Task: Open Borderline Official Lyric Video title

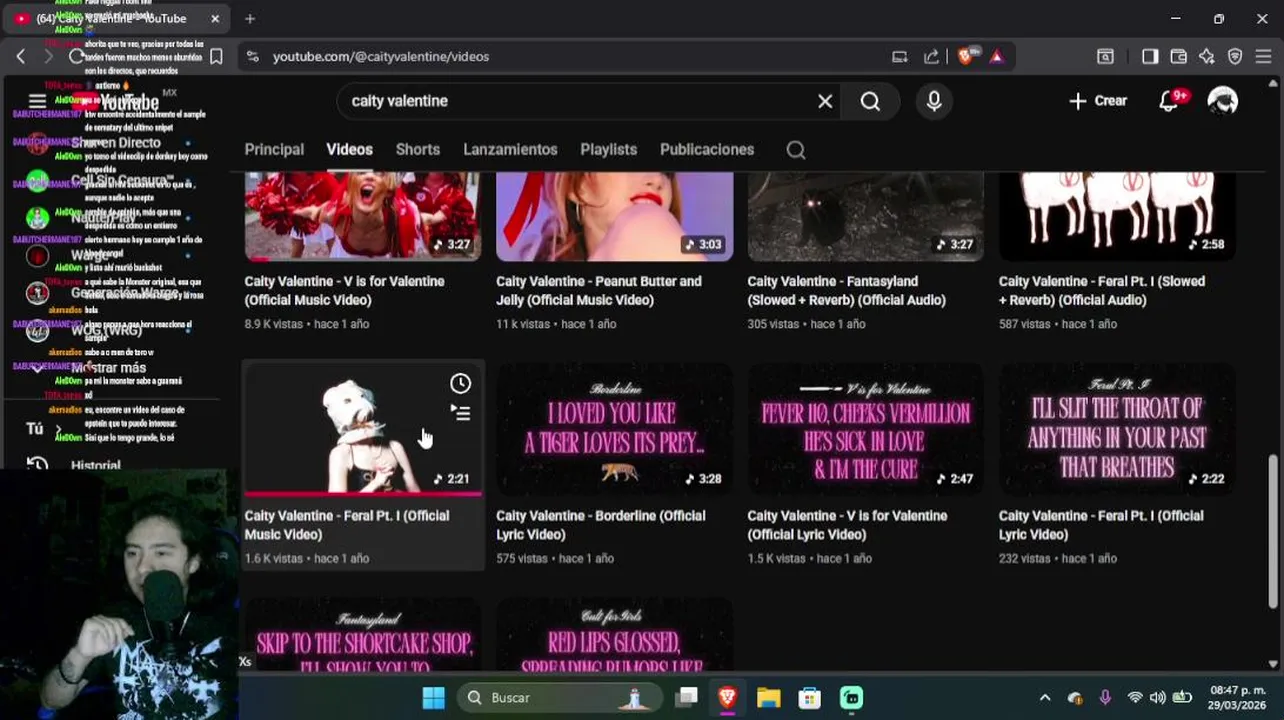Action: (x=601, y=525)
